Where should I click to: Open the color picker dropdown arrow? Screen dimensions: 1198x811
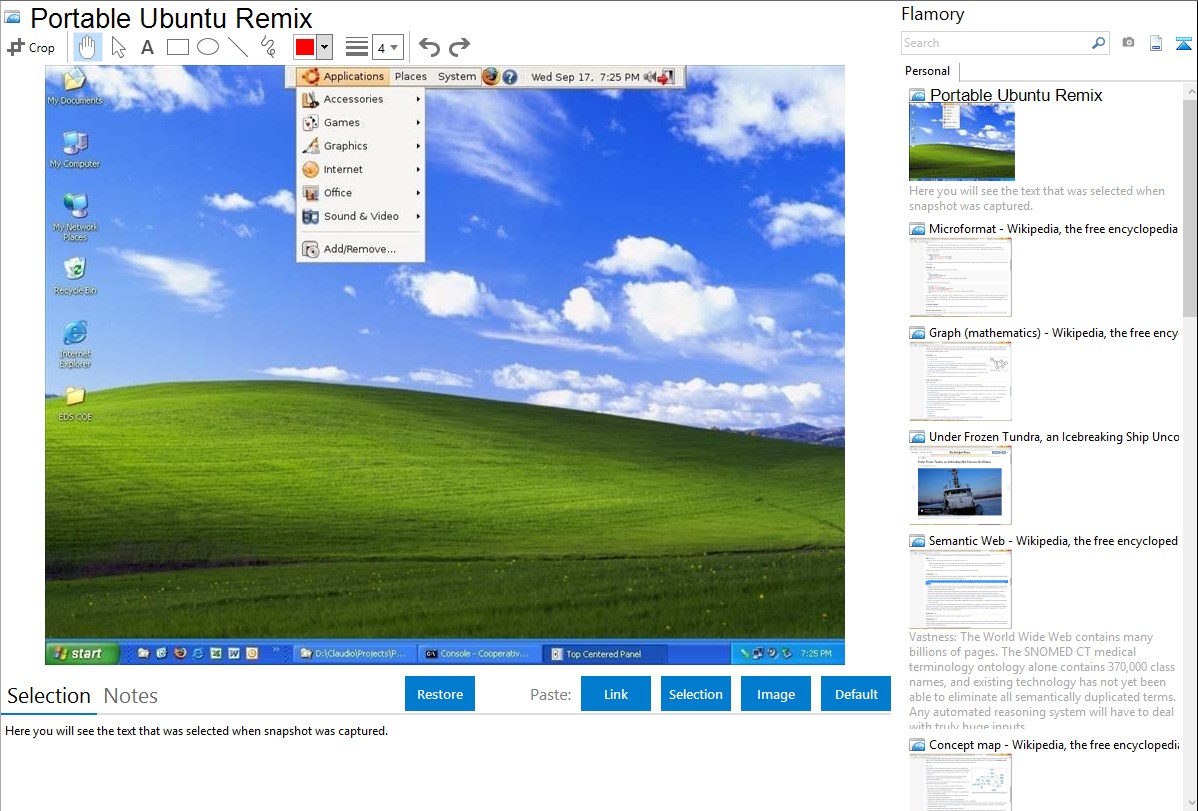(325, 47)
